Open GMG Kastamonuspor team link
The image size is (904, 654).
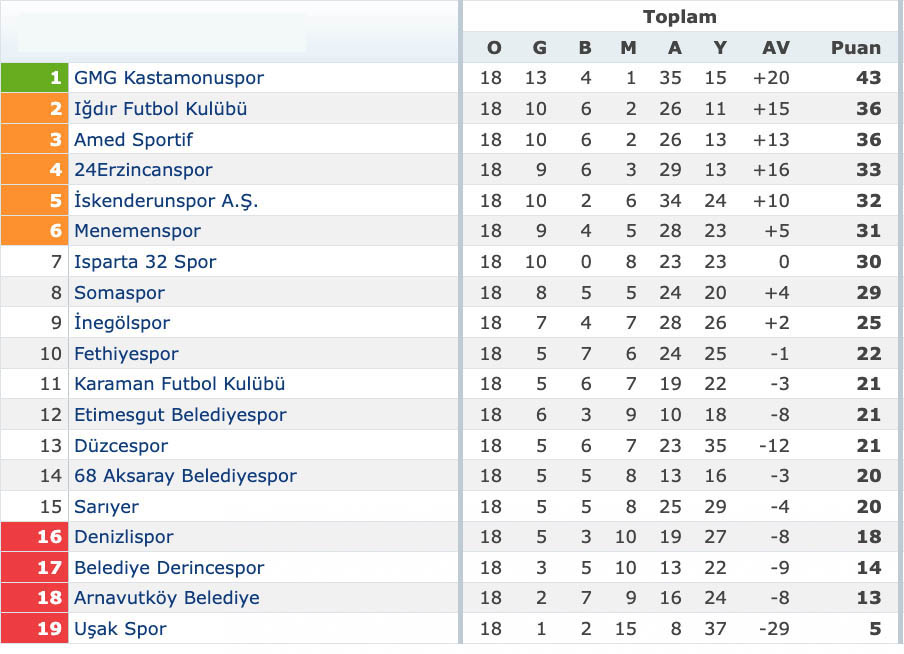[x=169, y=78]
